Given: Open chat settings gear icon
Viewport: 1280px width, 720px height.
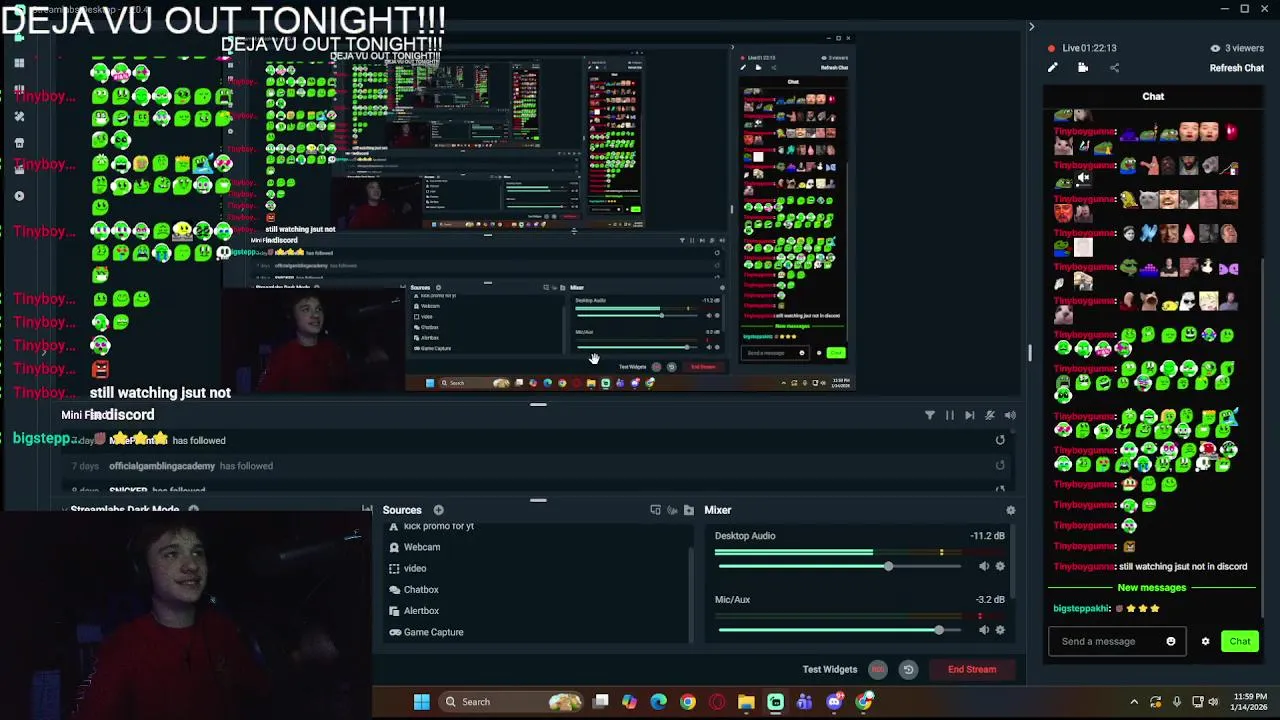Looking at the screenshot, I should click(1205, 641).
